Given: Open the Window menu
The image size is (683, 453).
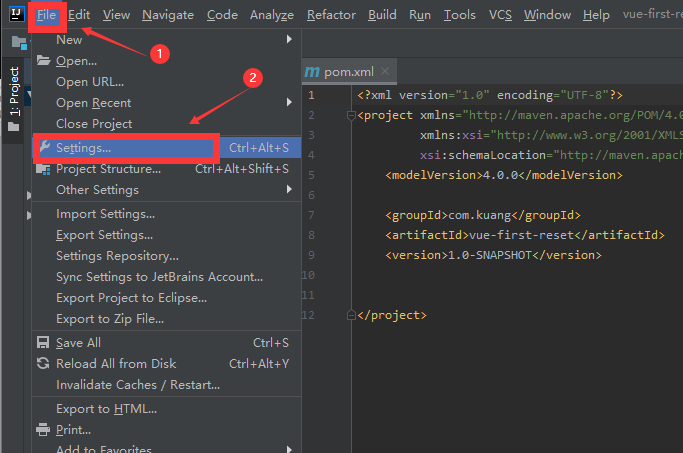Looking at the screenshot, I should (547, 15).
